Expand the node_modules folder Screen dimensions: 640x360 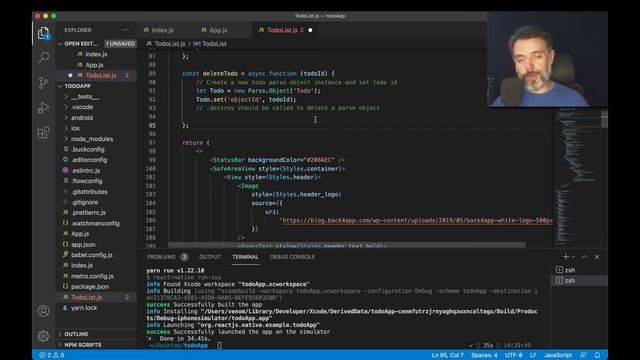[92, 139]
